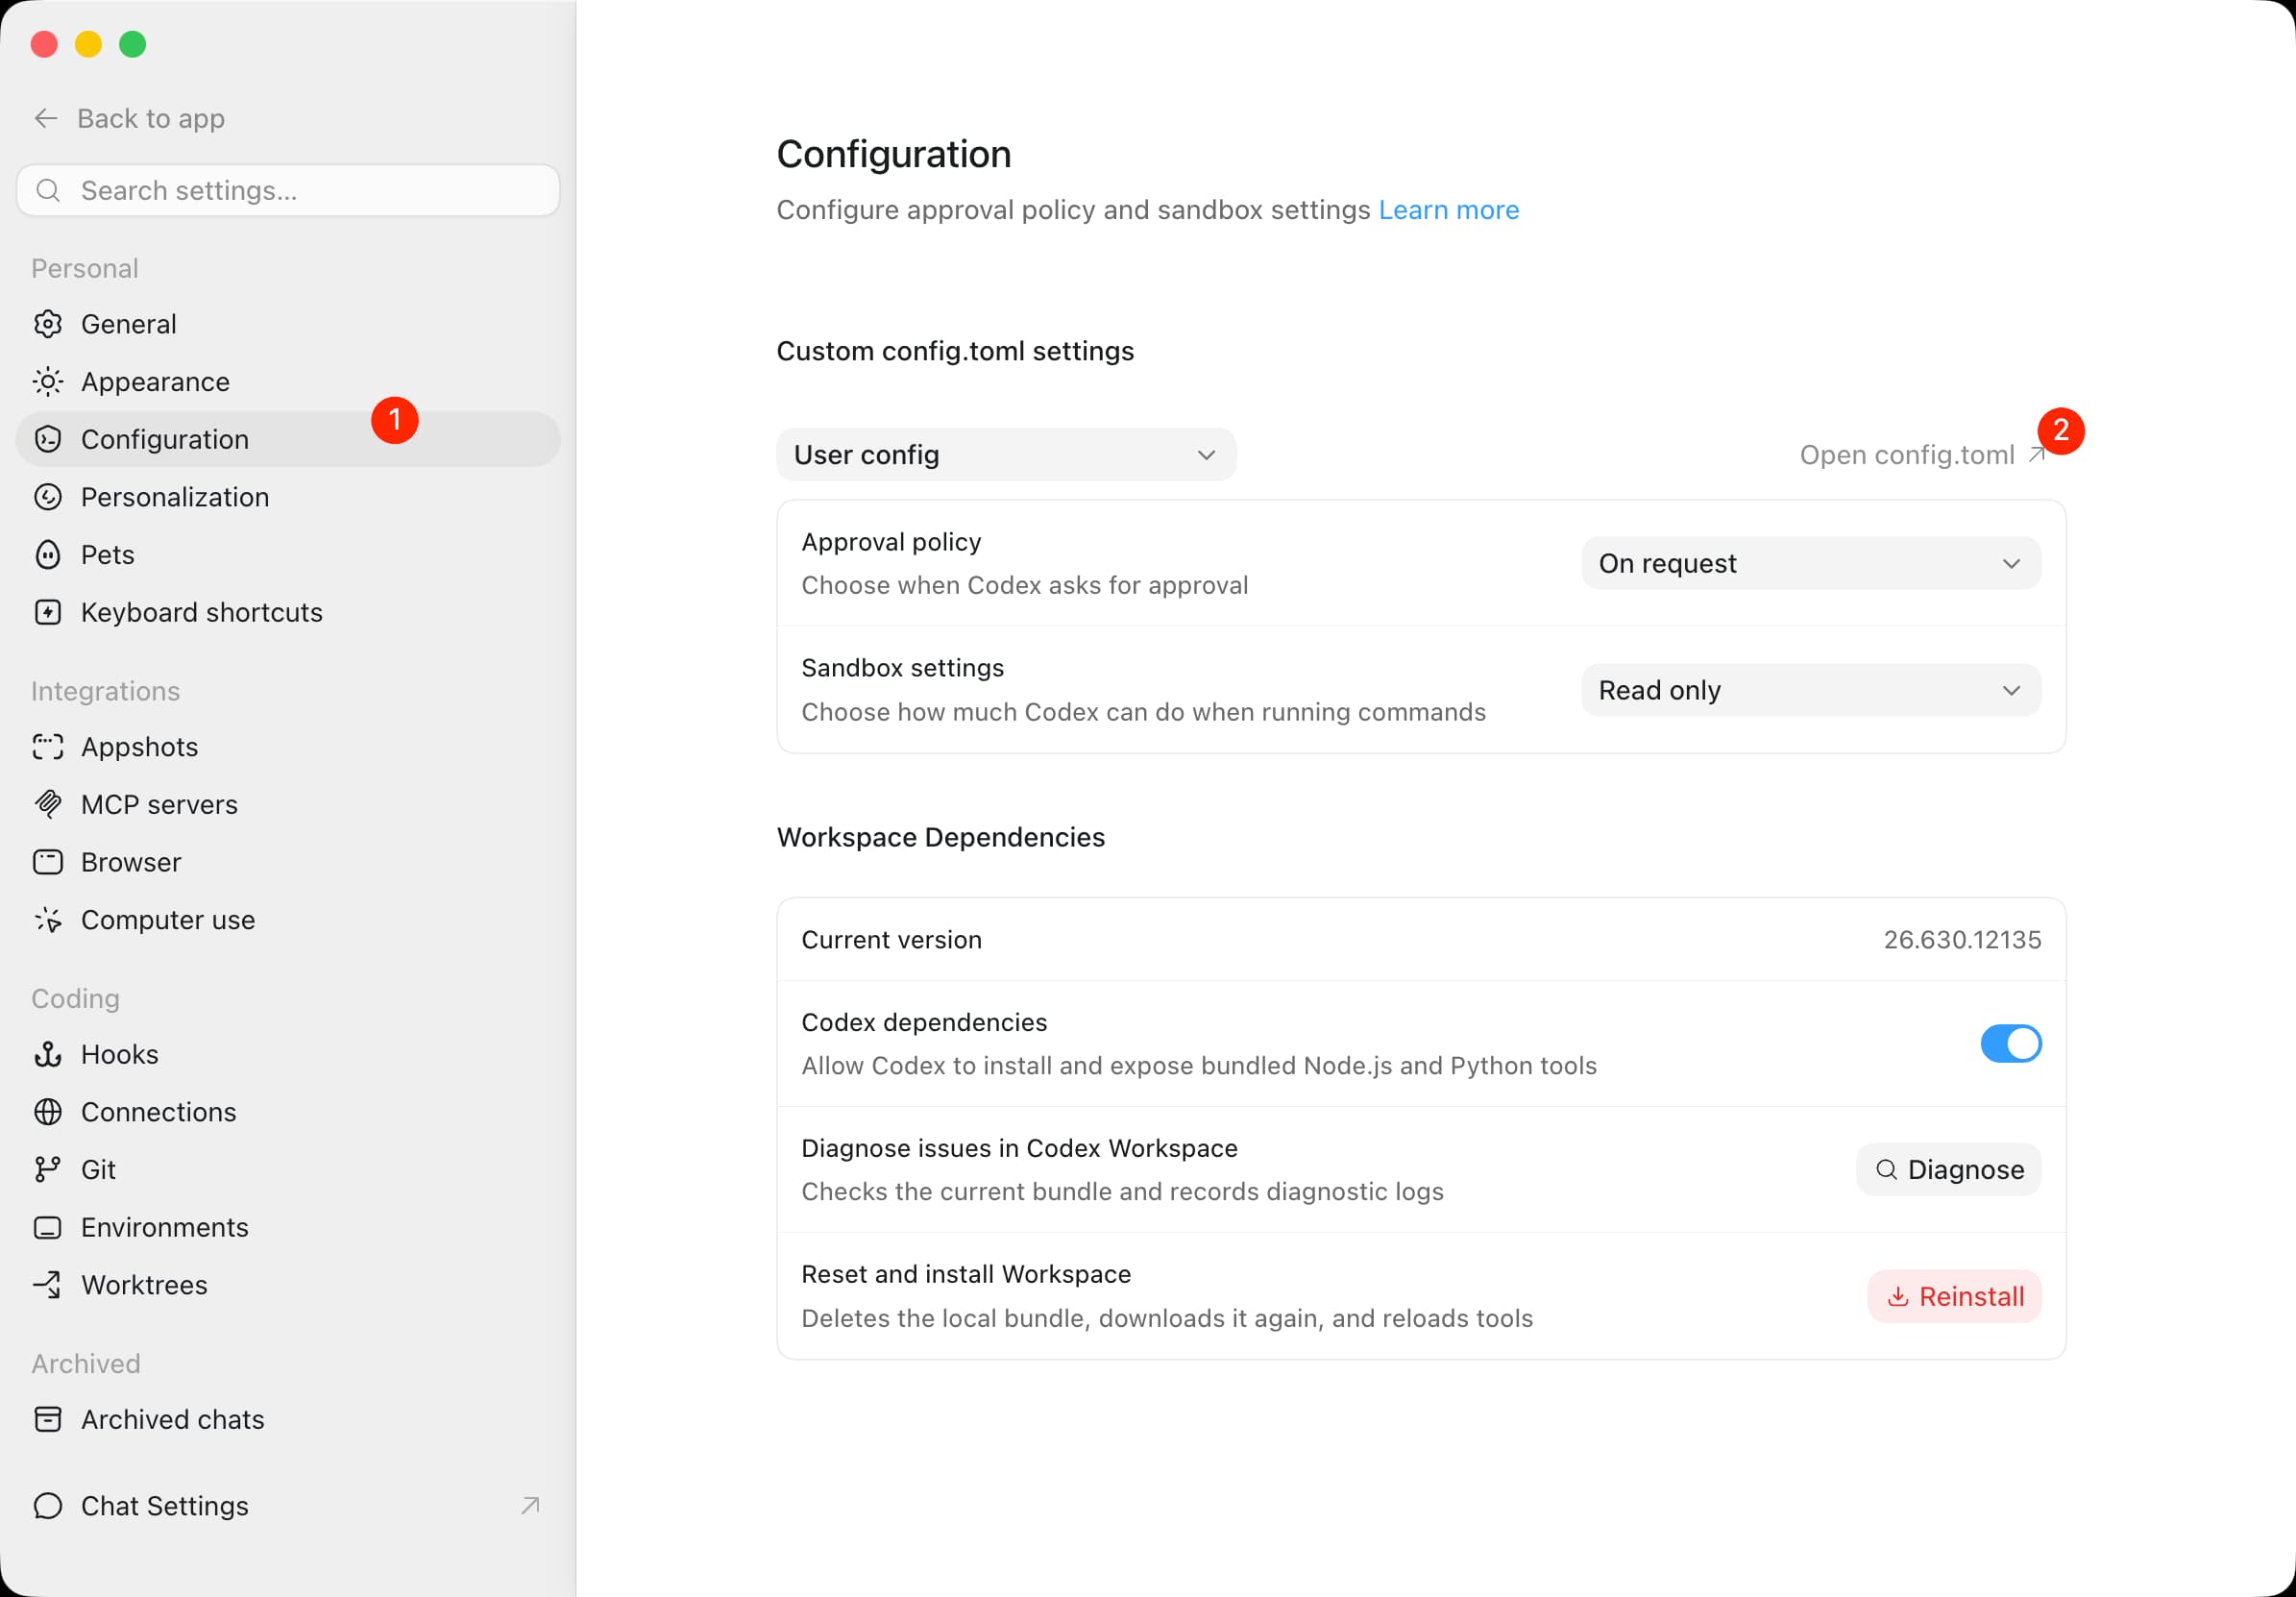Select Hooks in the Coding section

288,1054
